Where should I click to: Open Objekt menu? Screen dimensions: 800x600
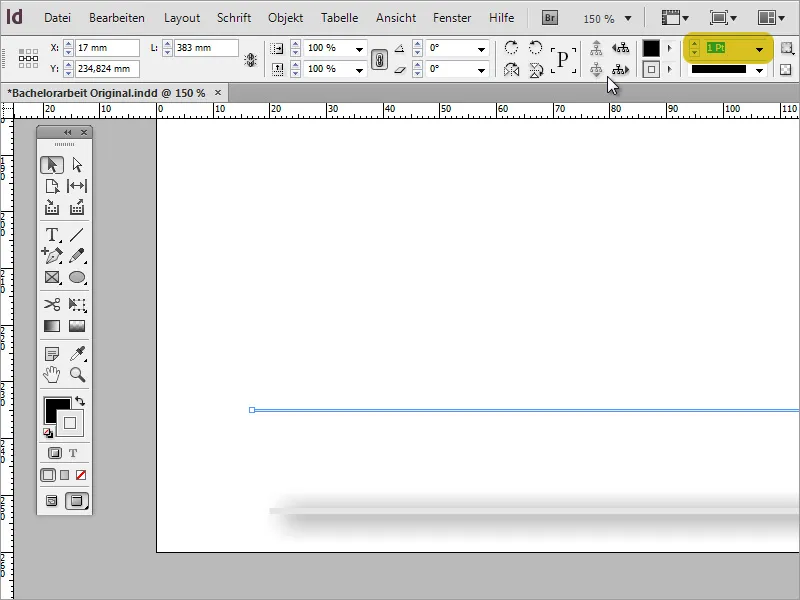(285, 18)
